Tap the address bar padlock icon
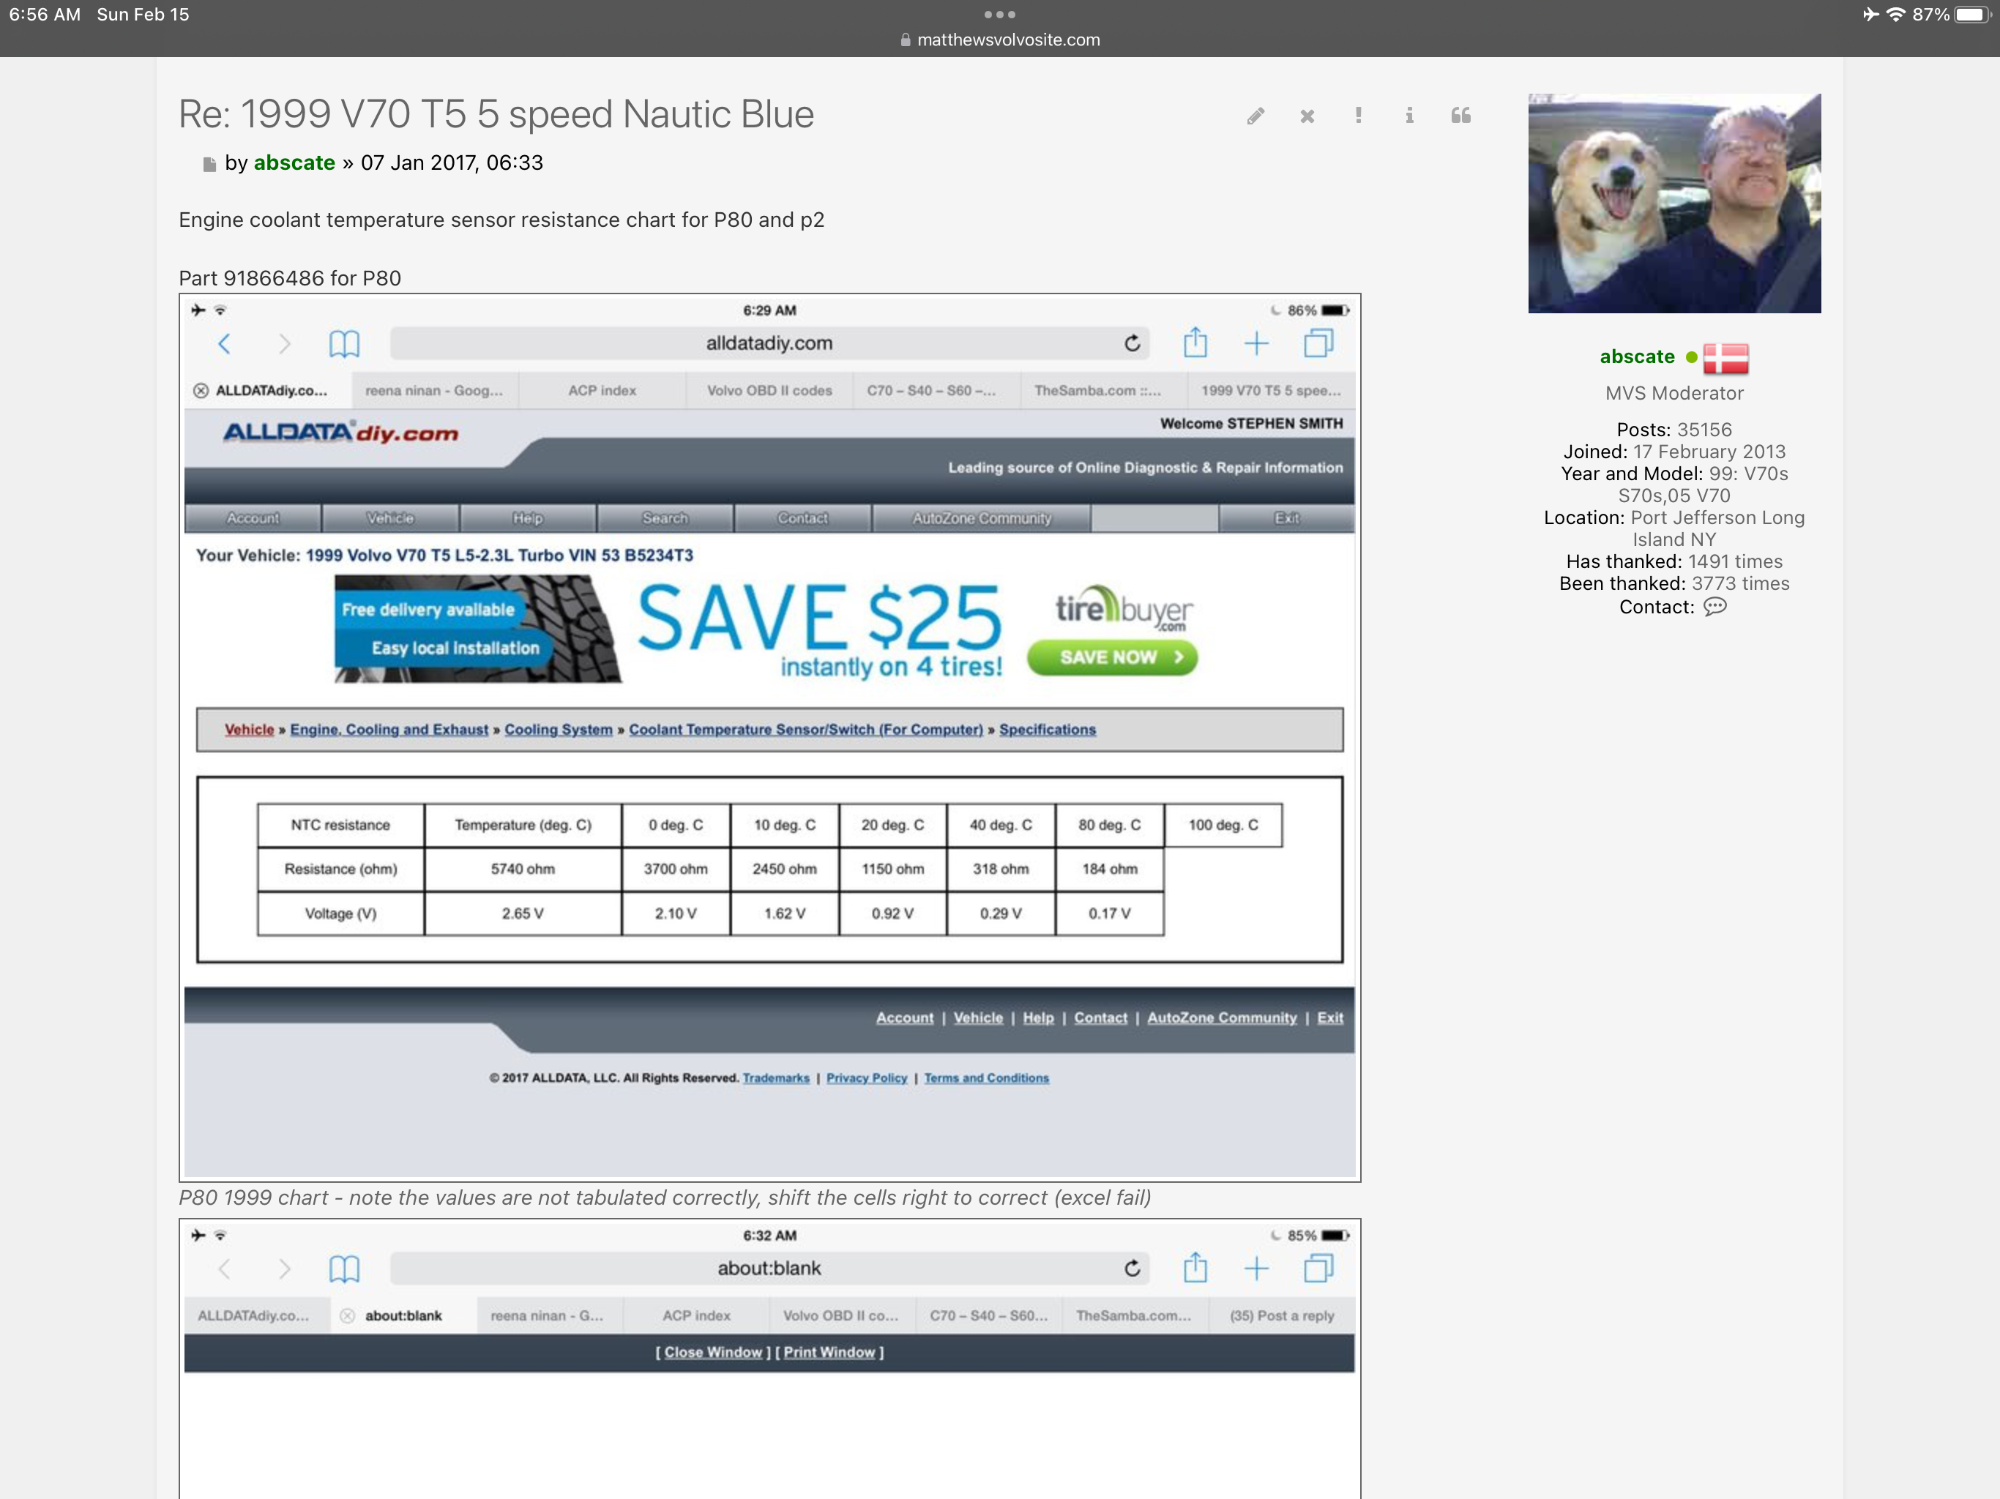The image size is (2000, 1499). point(905,40)
